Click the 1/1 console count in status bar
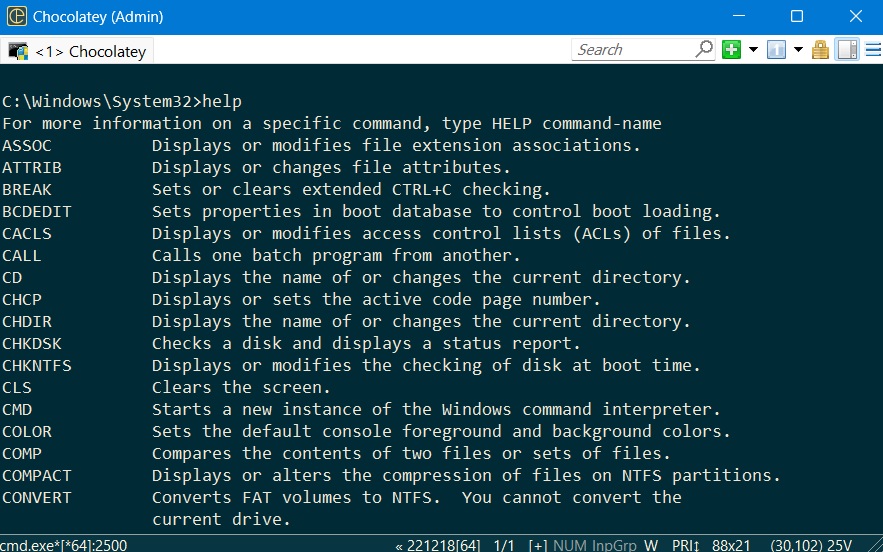 (x=504, y=545)
